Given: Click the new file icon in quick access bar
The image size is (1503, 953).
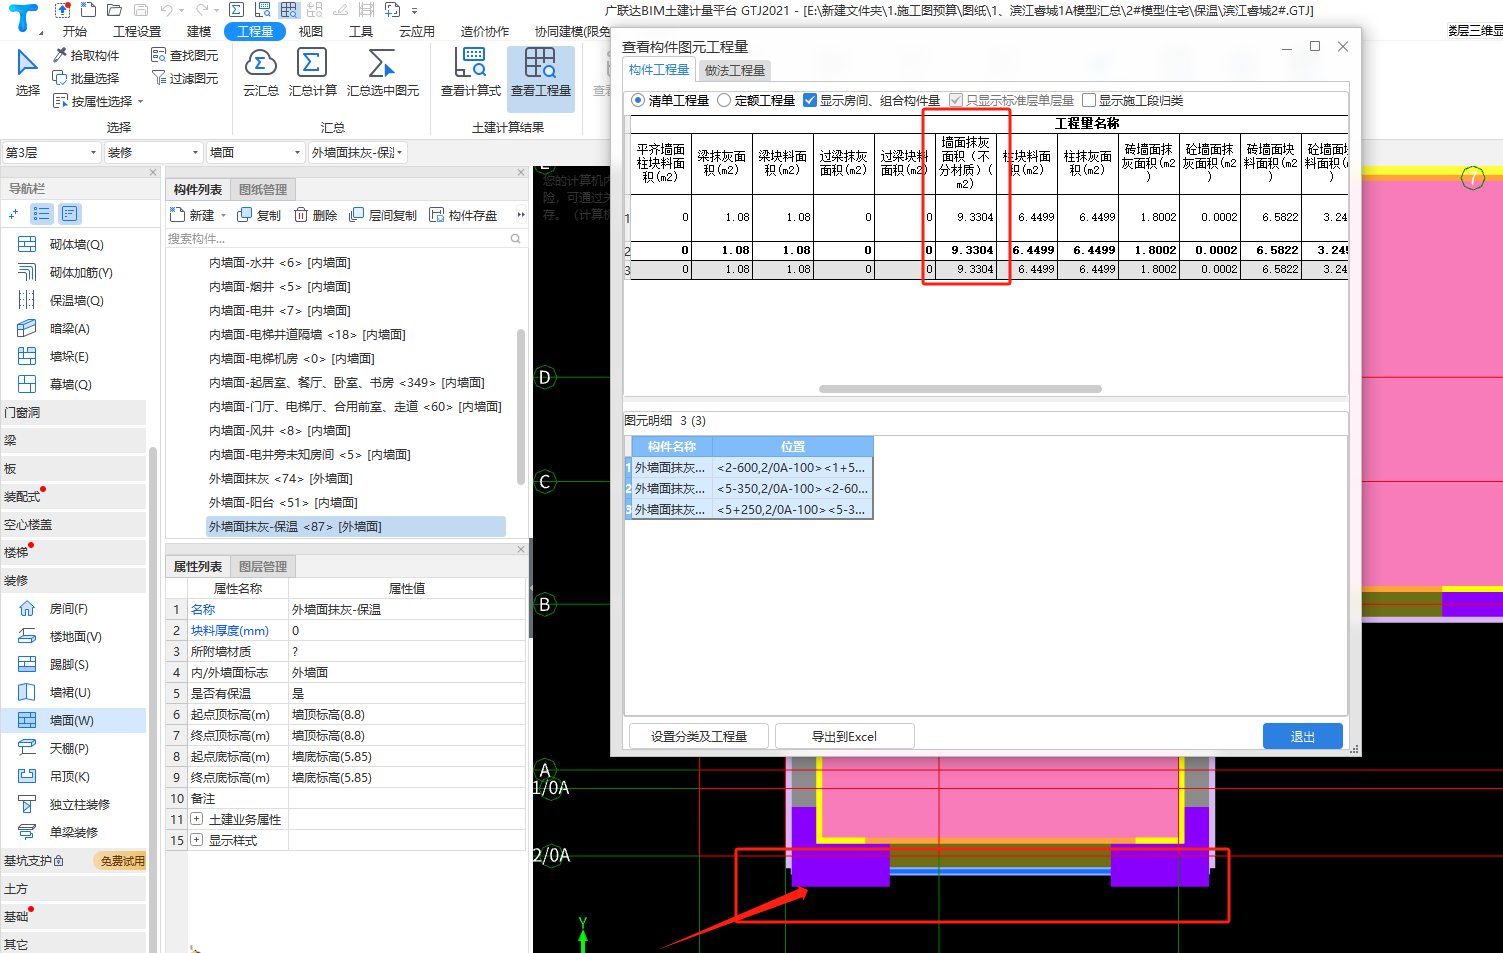Looking at the screenshot, I should [x=88, y=10].
